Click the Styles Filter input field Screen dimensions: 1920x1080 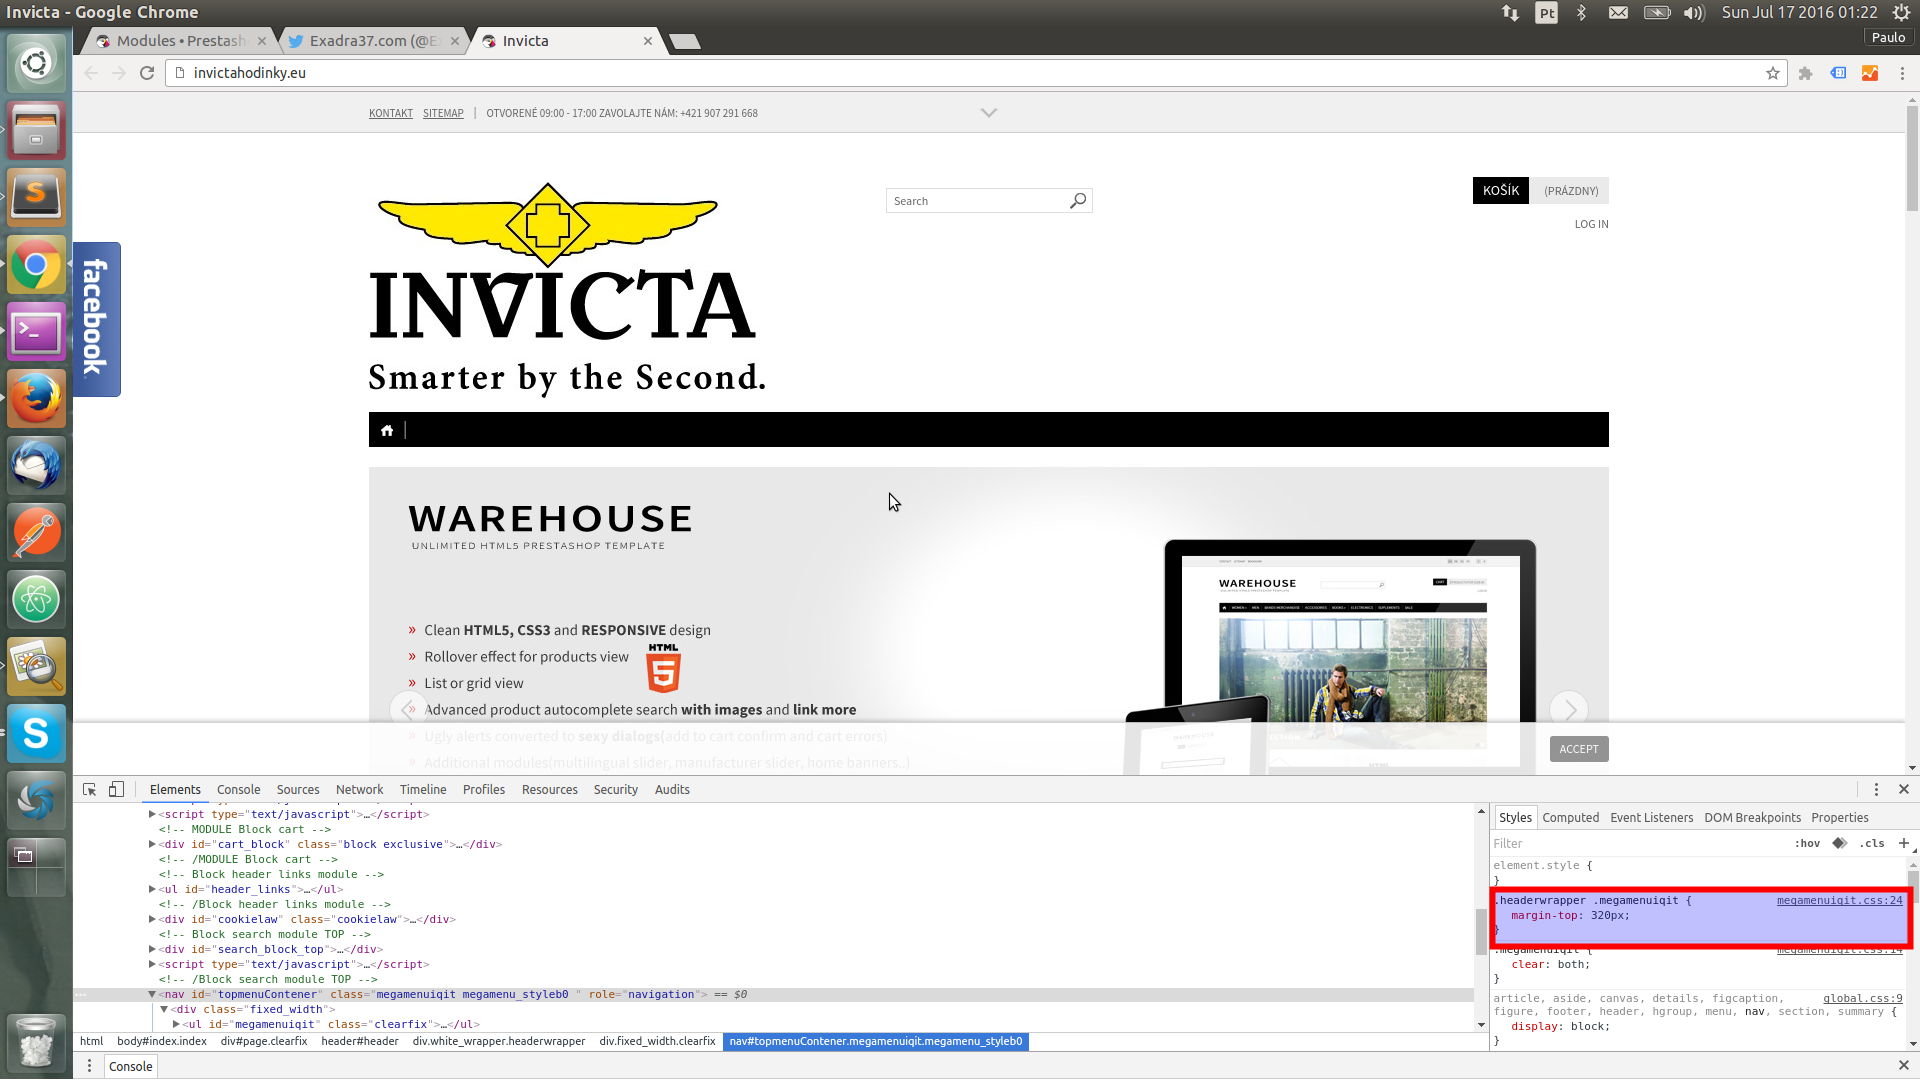coord(1630,843)
